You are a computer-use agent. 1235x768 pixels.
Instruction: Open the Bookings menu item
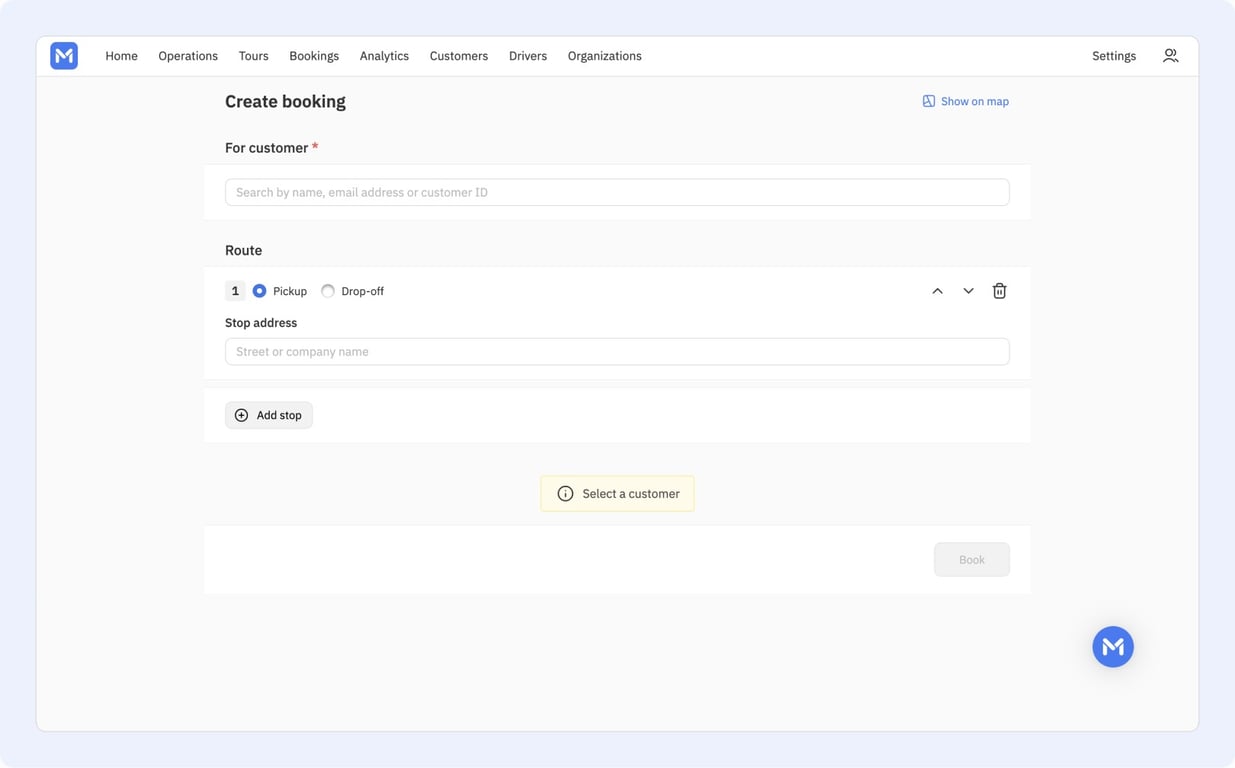pyautogui.click(x=314, y=56)
